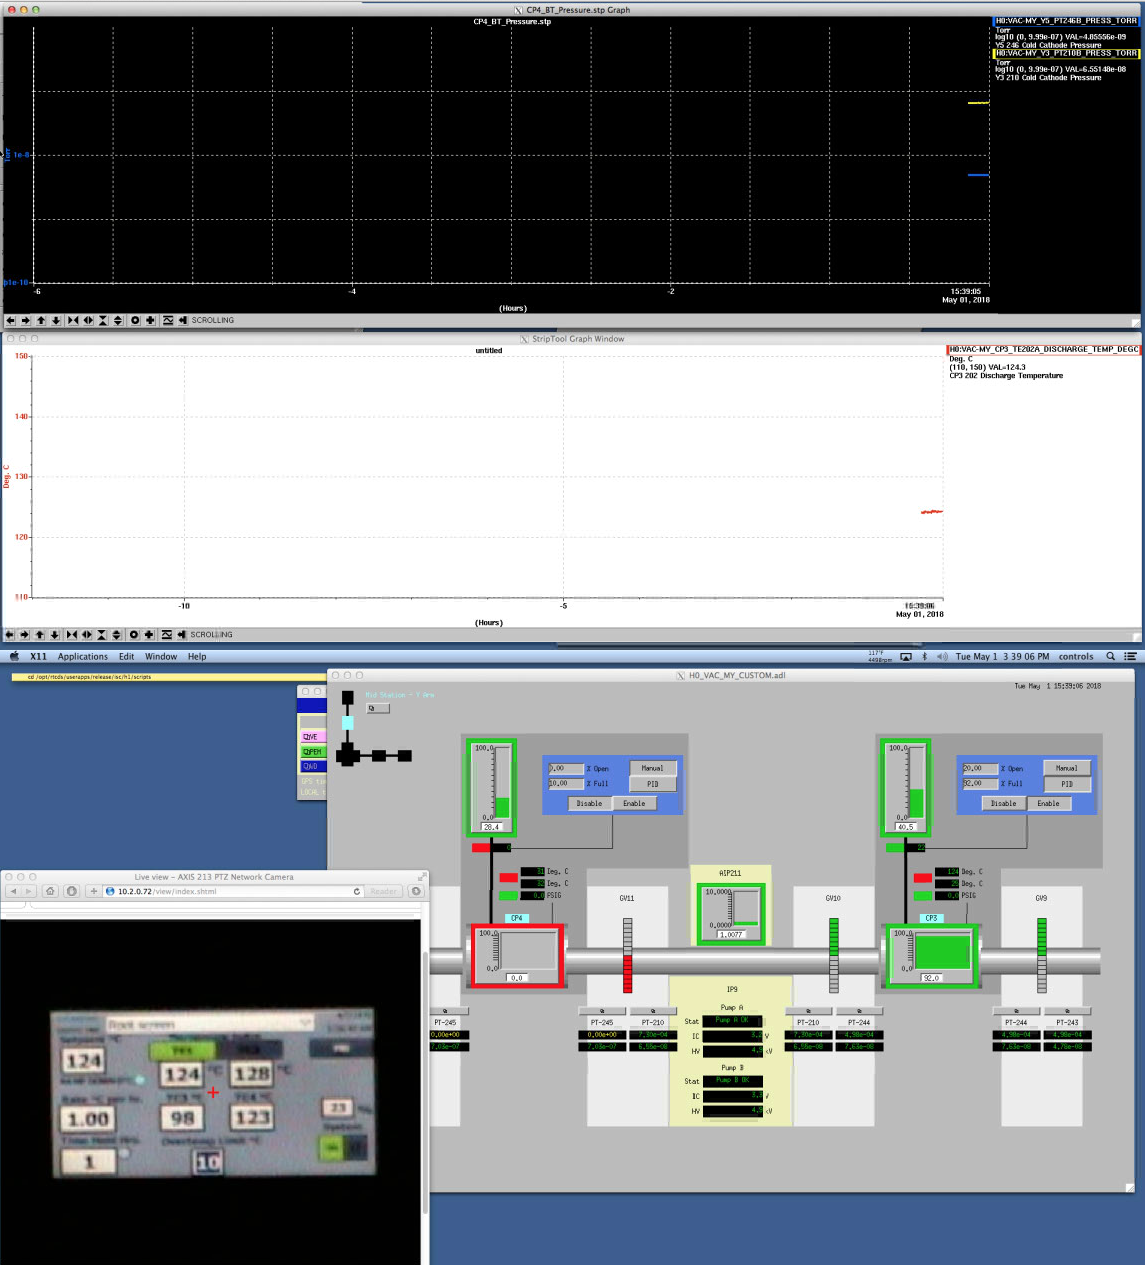
Task: Click pan-up arrow in CP4_BT_Pressure graph toolbar
Action: pos(41,321)
